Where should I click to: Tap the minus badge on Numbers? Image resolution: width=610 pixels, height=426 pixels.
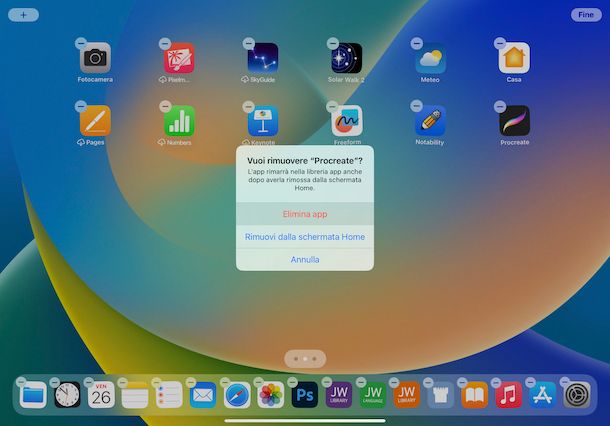point(165,106)
